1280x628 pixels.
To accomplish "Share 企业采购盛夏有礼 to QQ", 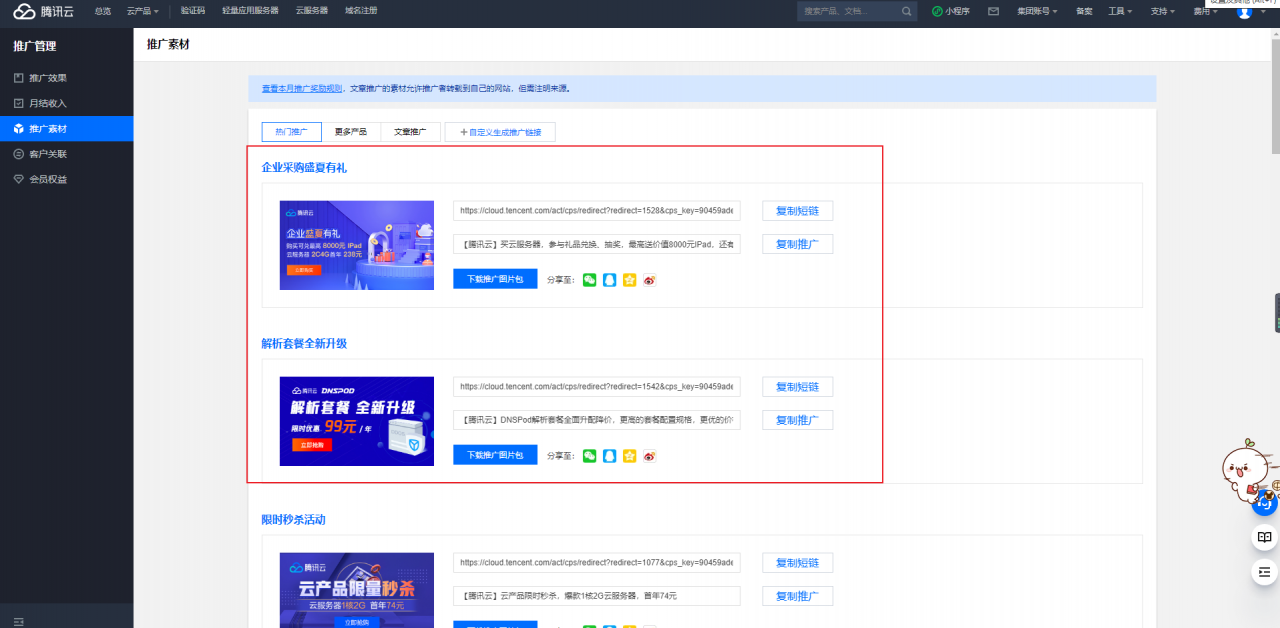I will 610,280.
